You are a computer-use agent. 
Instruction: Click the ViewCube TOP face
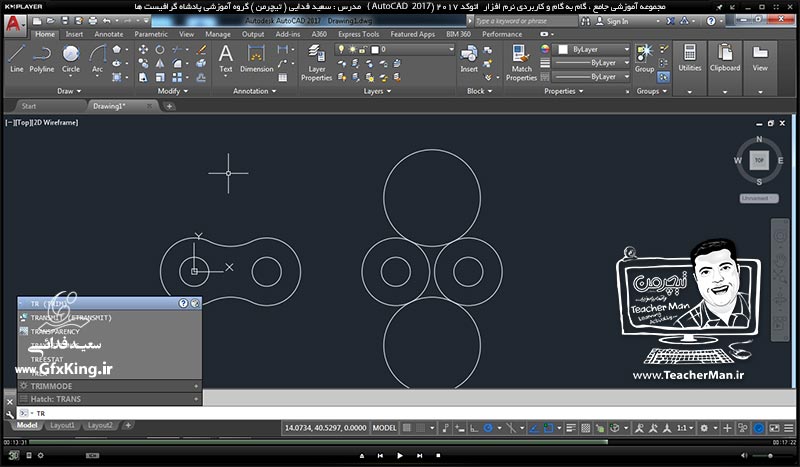759,160
